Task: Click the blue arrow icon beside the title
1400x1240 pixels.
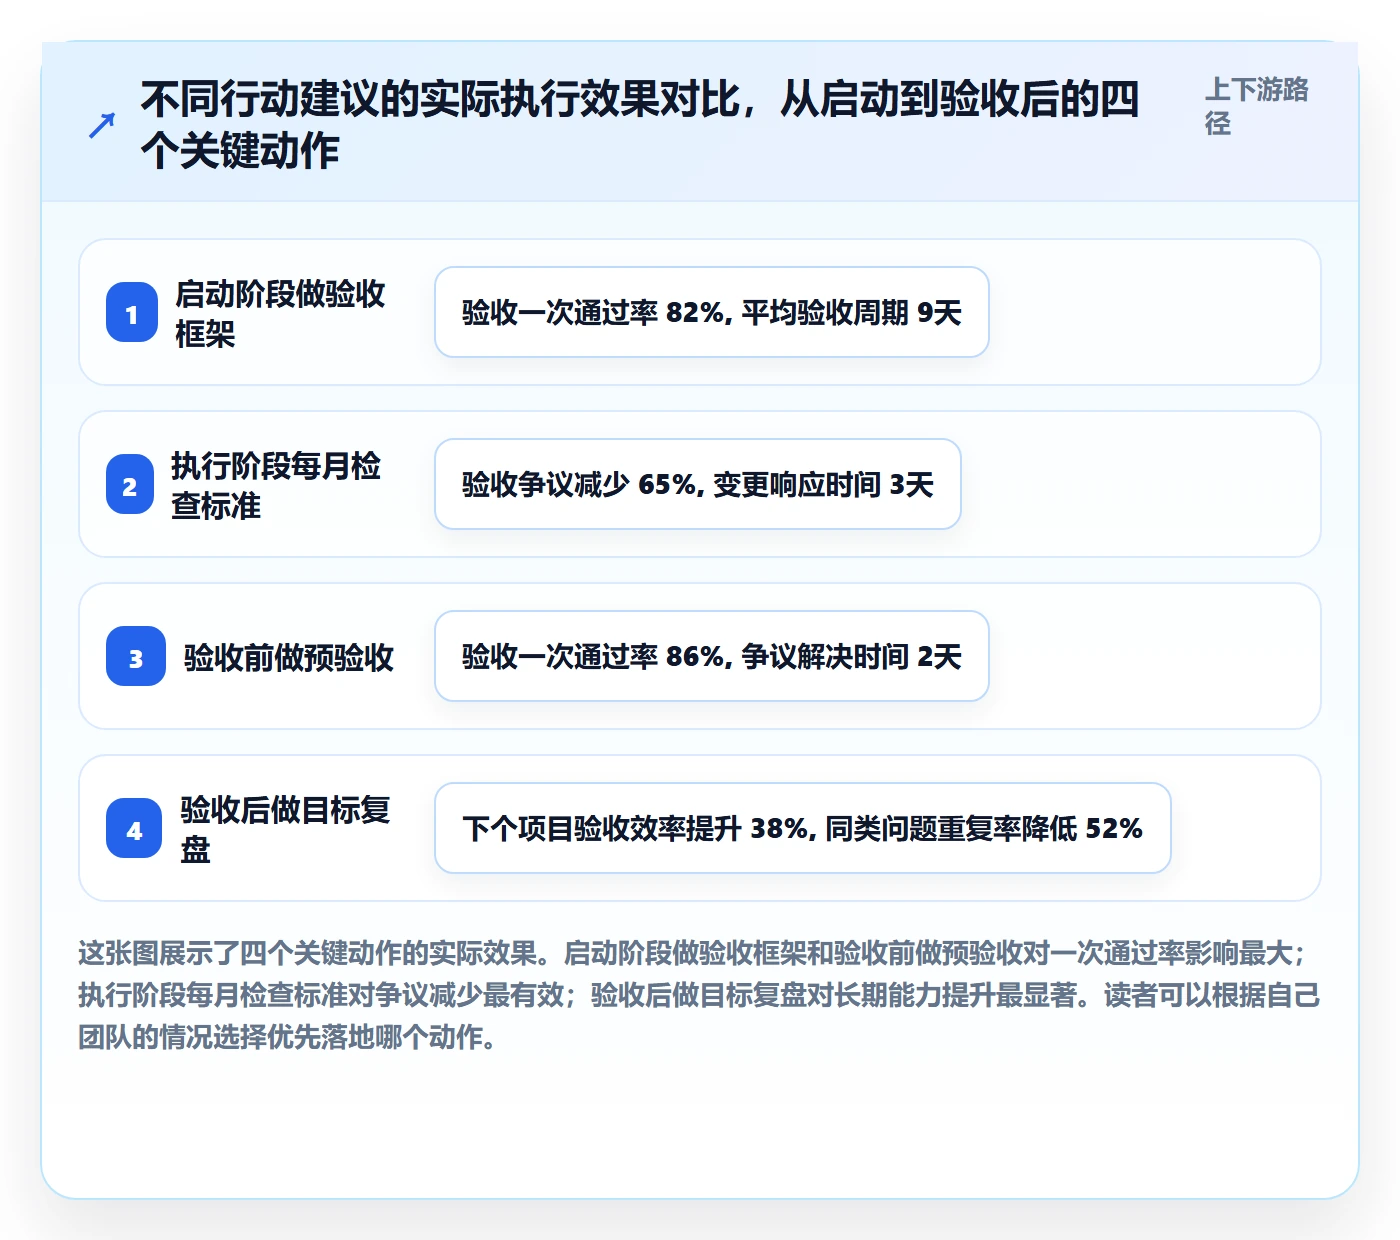Action: (x=102, y=125)
